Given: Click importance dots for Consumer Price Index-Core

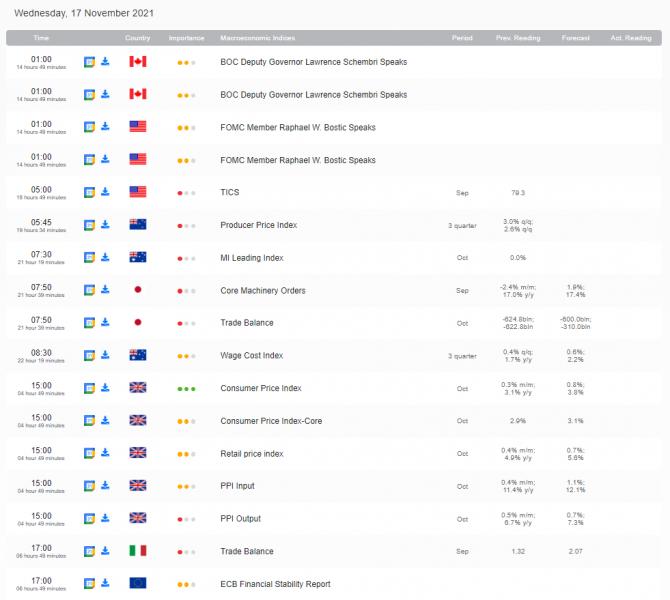Looking at the screenshot, I should 186,421.
